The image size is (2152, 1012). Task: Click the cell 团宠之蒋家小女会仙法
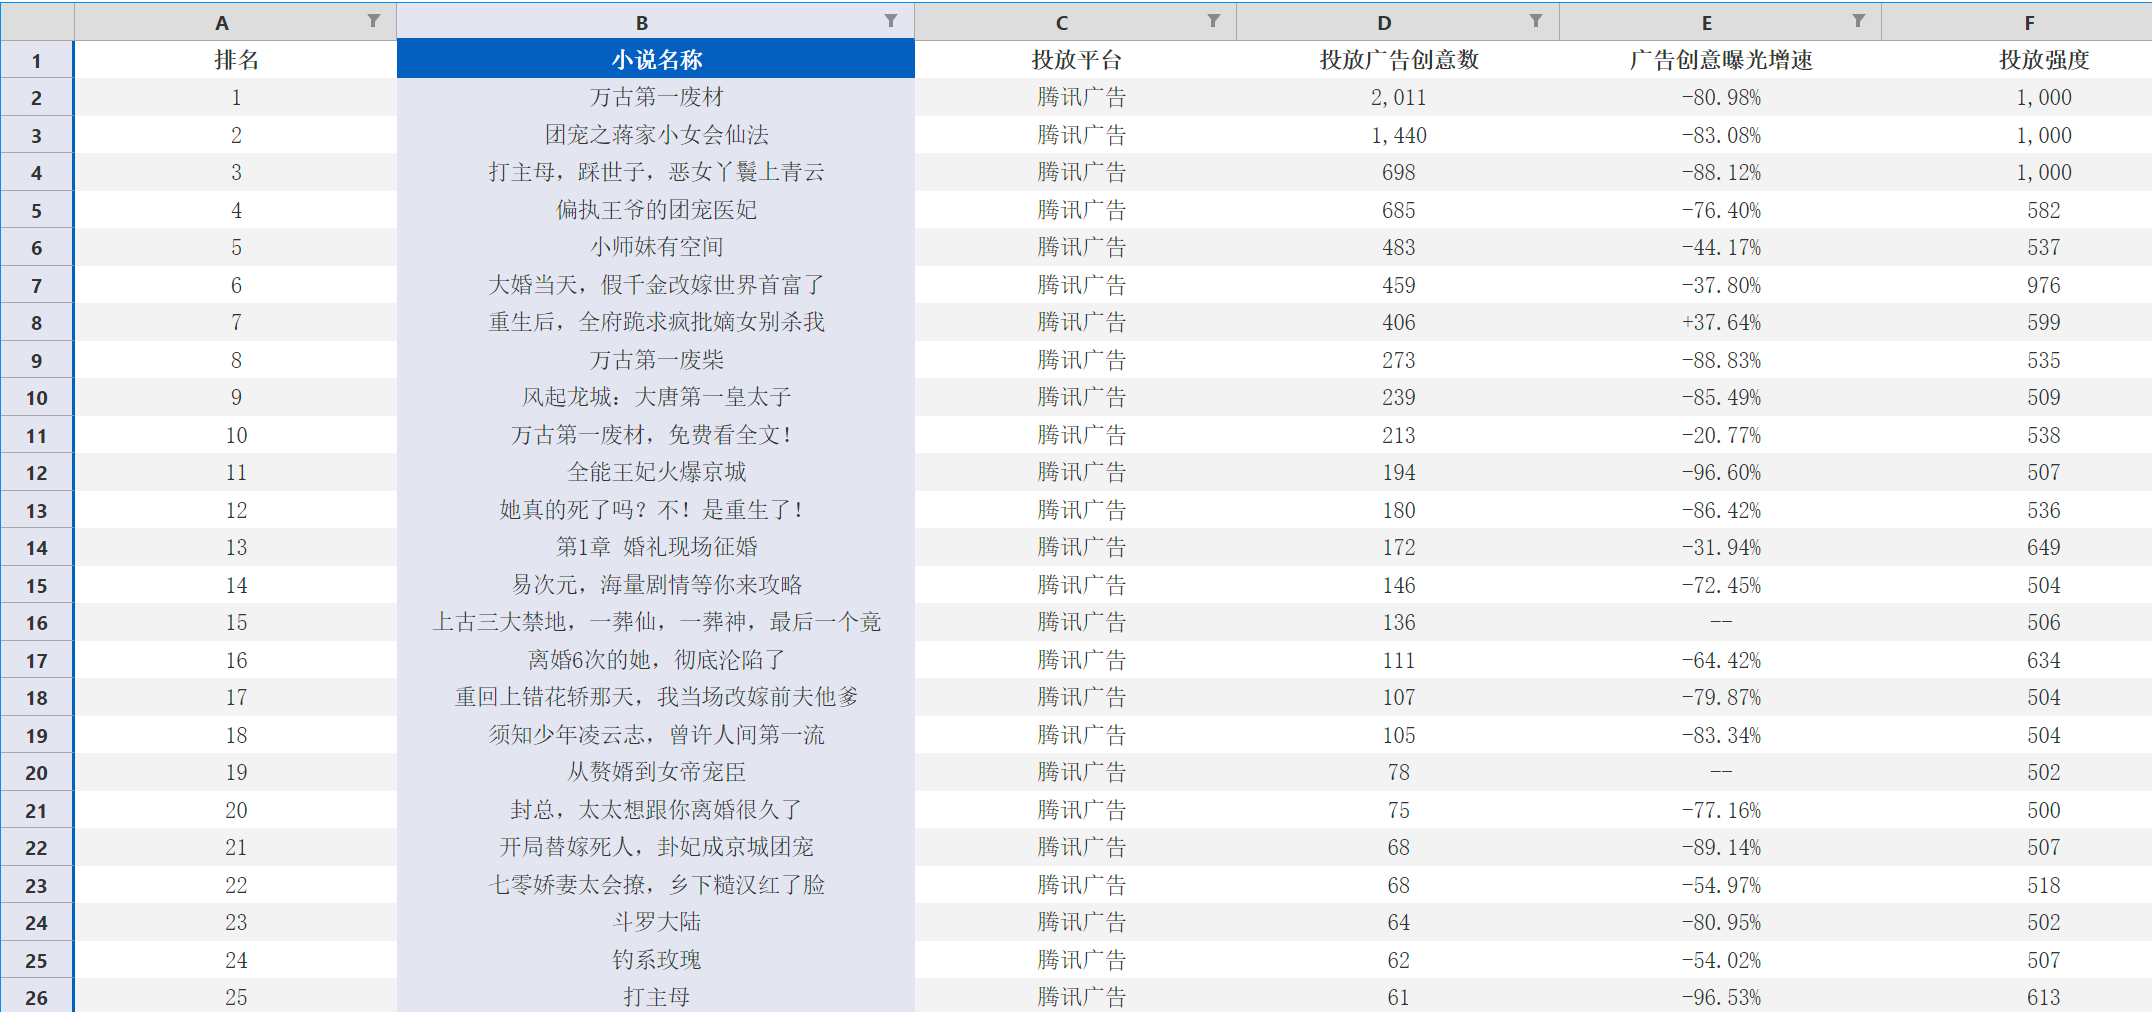[x=656, y=135]
